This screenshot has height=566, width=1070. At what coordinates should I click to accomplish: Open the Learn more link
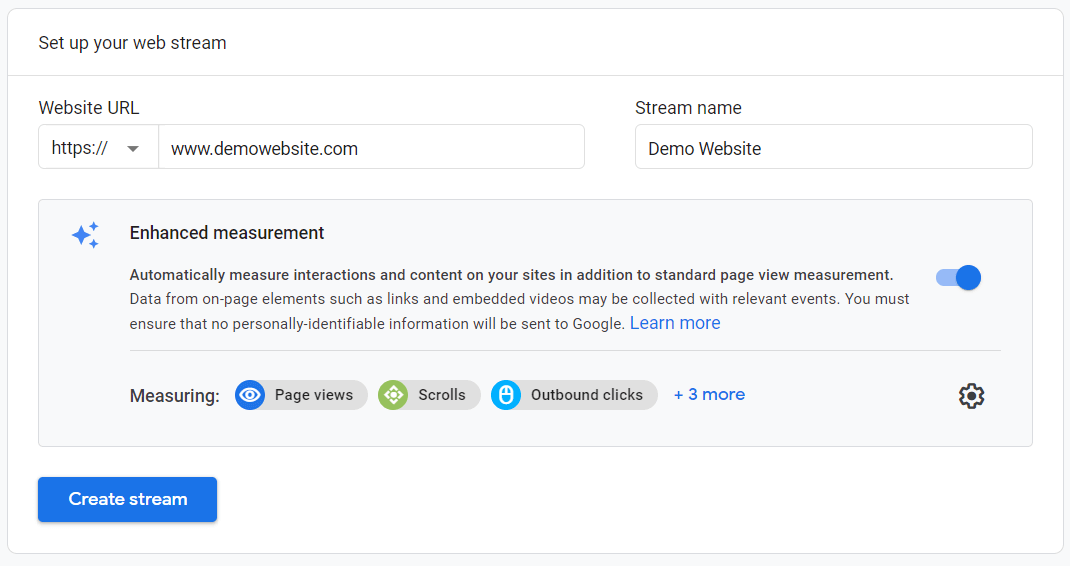675,323
